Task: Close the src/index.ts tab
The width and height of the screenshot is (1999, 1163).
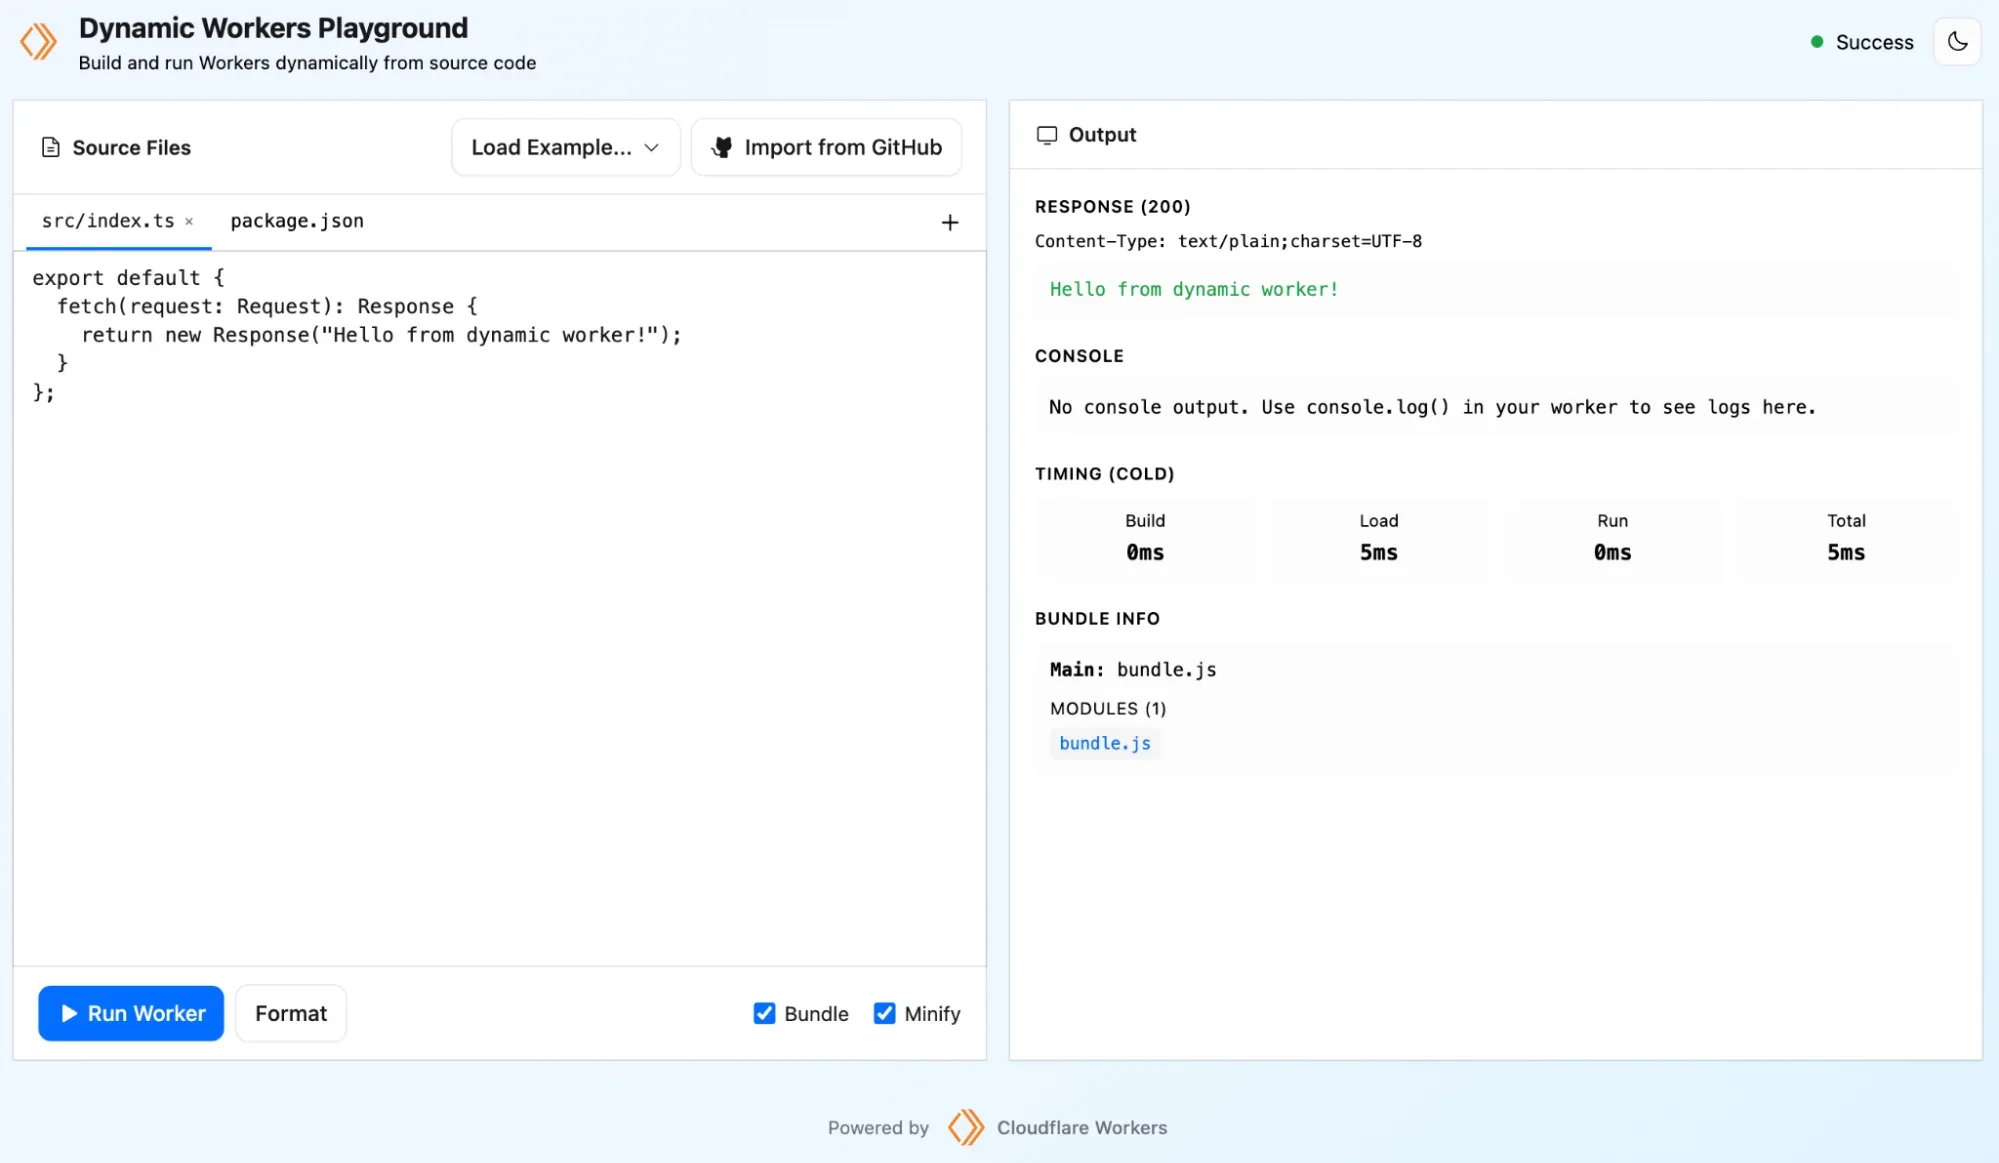Action: pos(189,221)
